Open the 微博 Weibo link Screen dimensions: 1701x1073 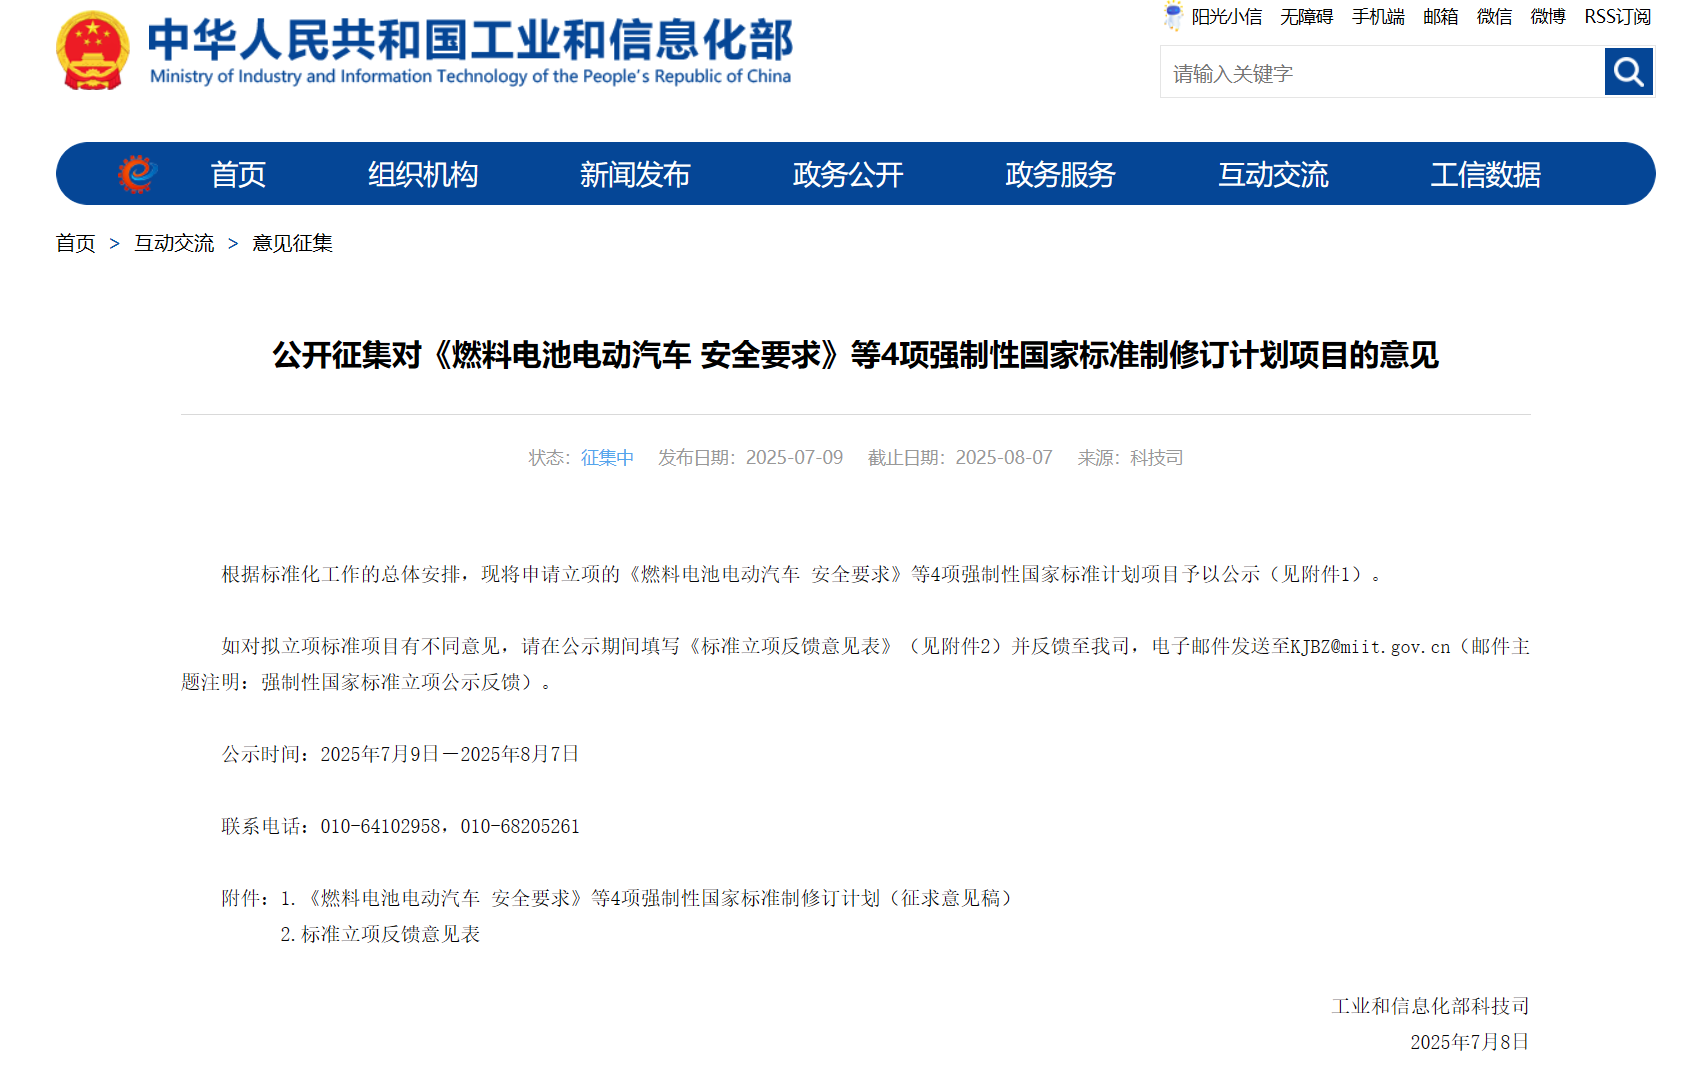click(1546, 17)
